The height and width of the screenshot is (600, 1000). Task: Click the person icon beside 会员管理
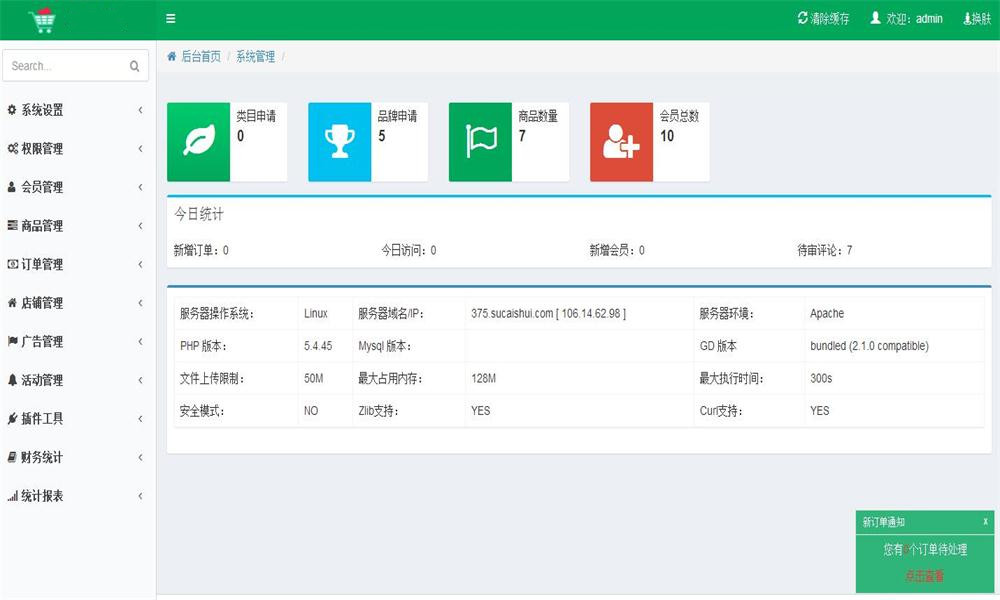(x=11, y=187)
